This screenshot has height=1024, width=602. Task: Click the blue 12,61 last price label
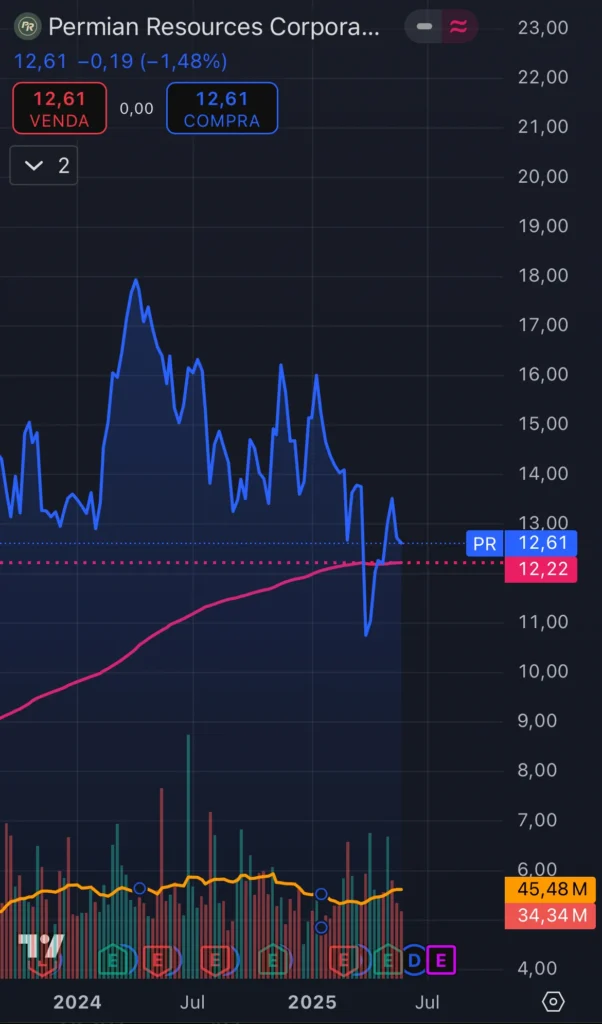[x=540, y=544]
